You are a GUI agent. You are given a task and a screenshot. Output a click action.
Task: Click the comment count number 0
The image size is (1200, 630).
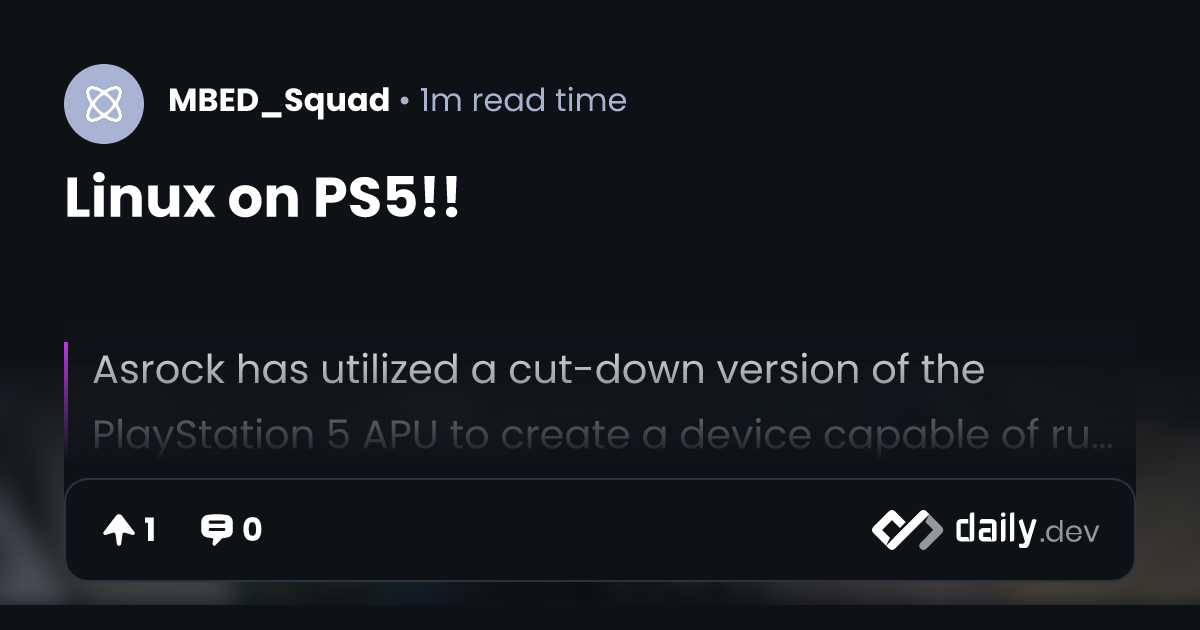(252, 530)
